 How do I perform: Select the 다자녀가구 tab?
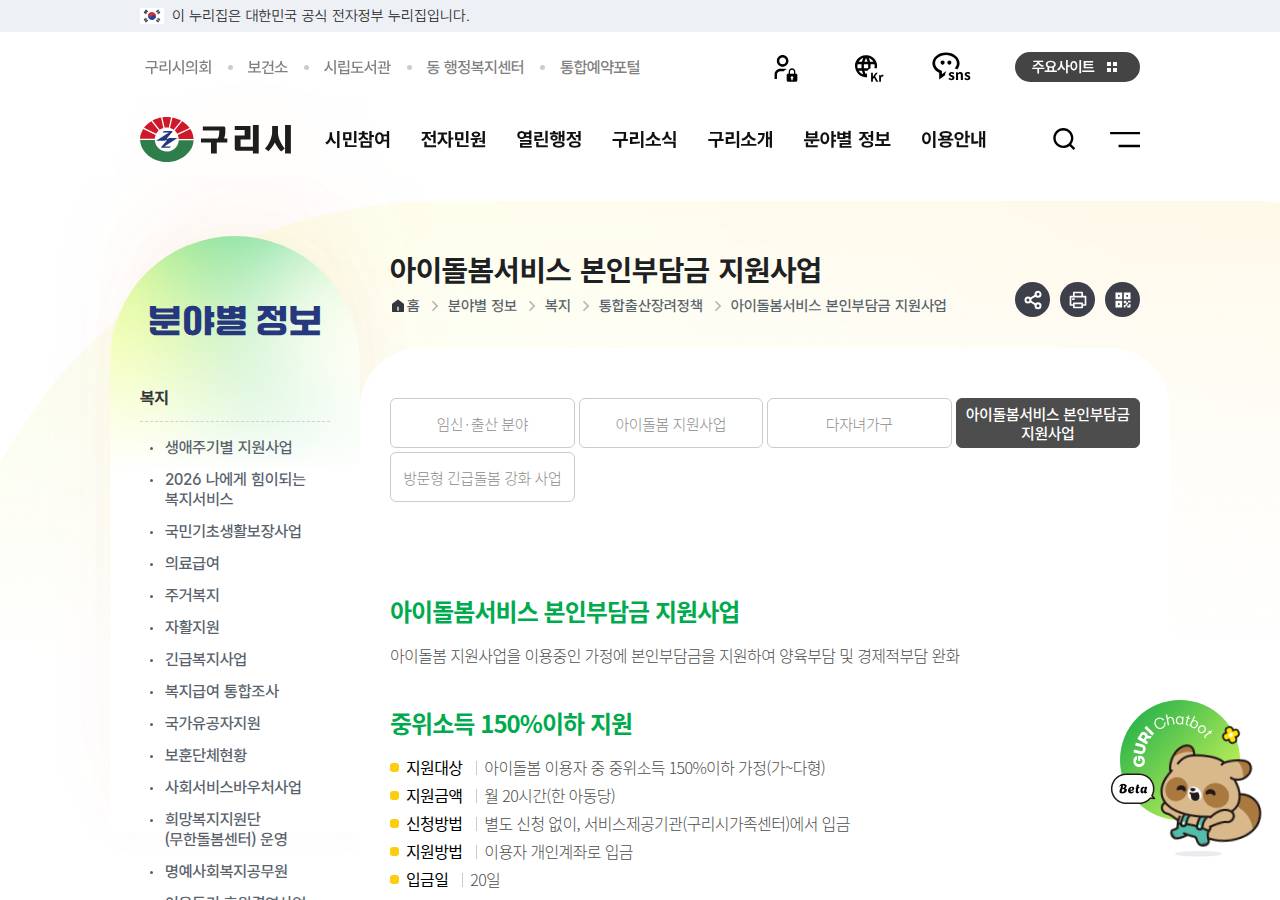[859, 423]
